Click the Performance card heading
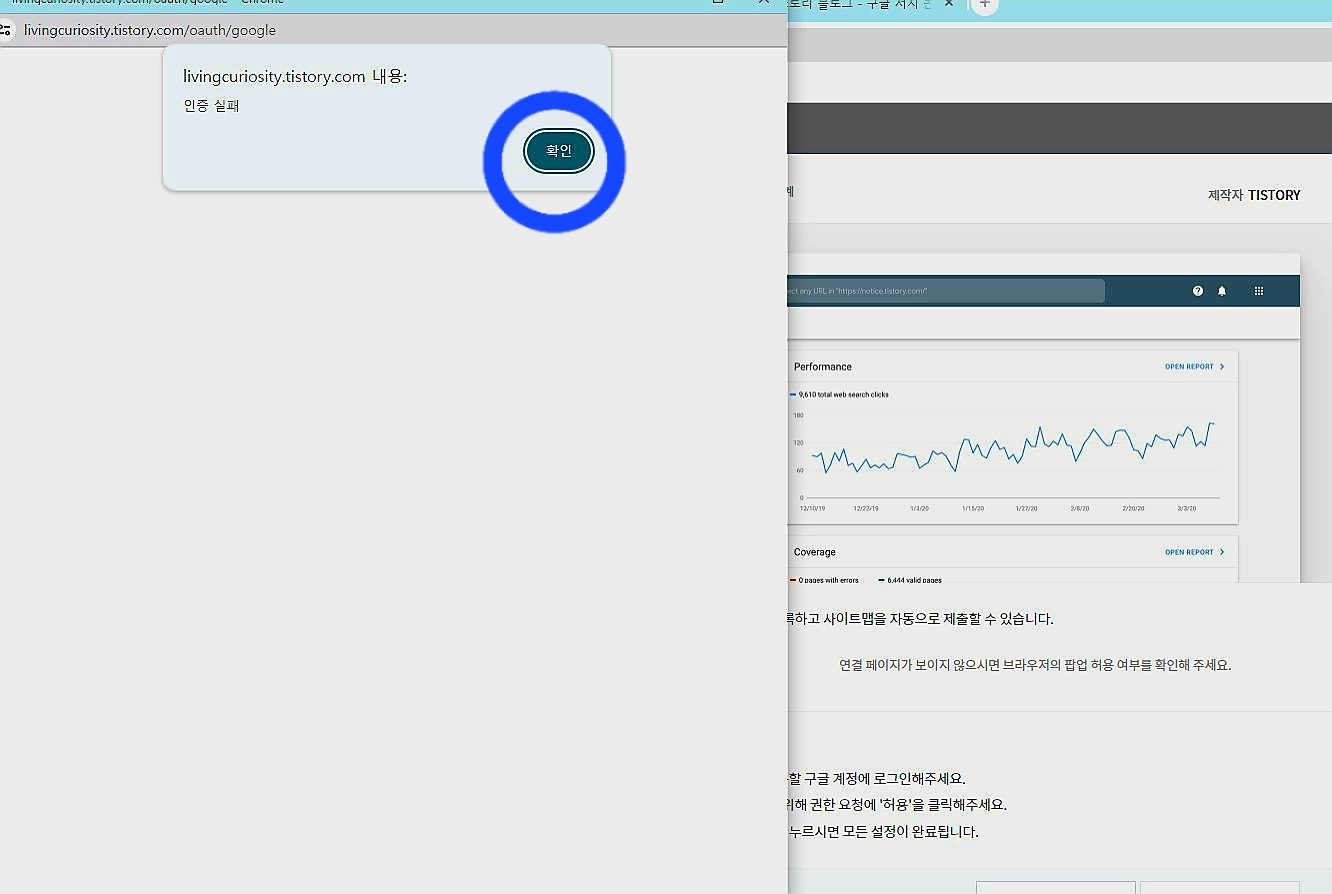This screenshot has width=1332, height=894. [823, 367]
